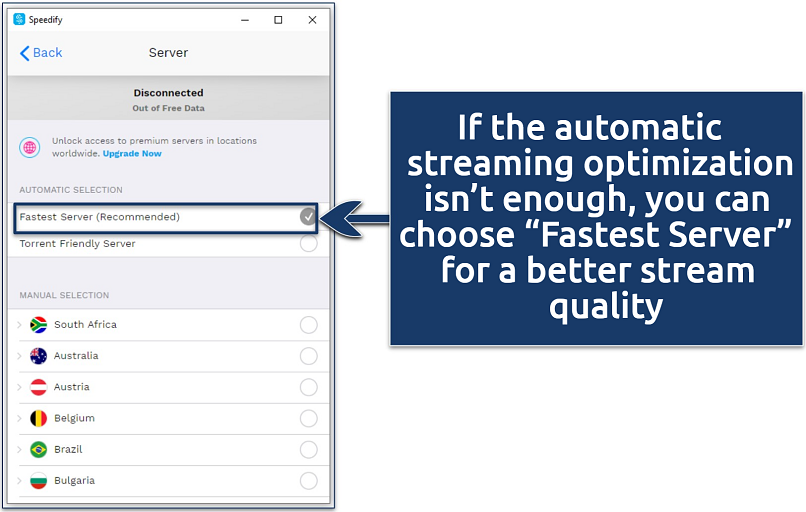Click the South Africa flag icon
This screenshot has width=806, height=512.
[39, 325]
